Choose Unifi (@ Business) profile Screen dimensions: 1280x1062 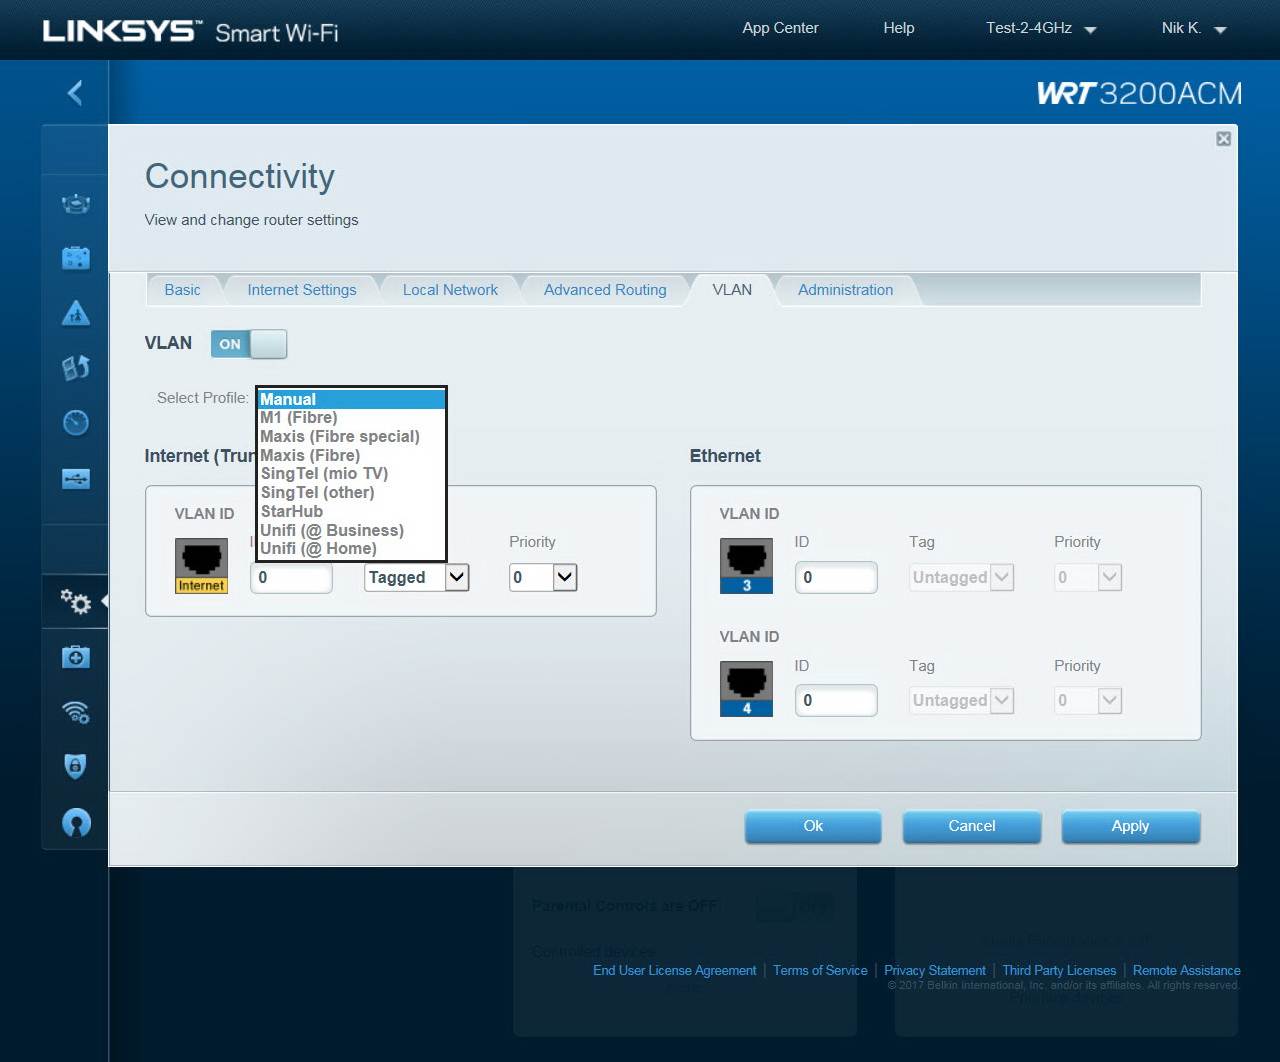pos(351,531)
